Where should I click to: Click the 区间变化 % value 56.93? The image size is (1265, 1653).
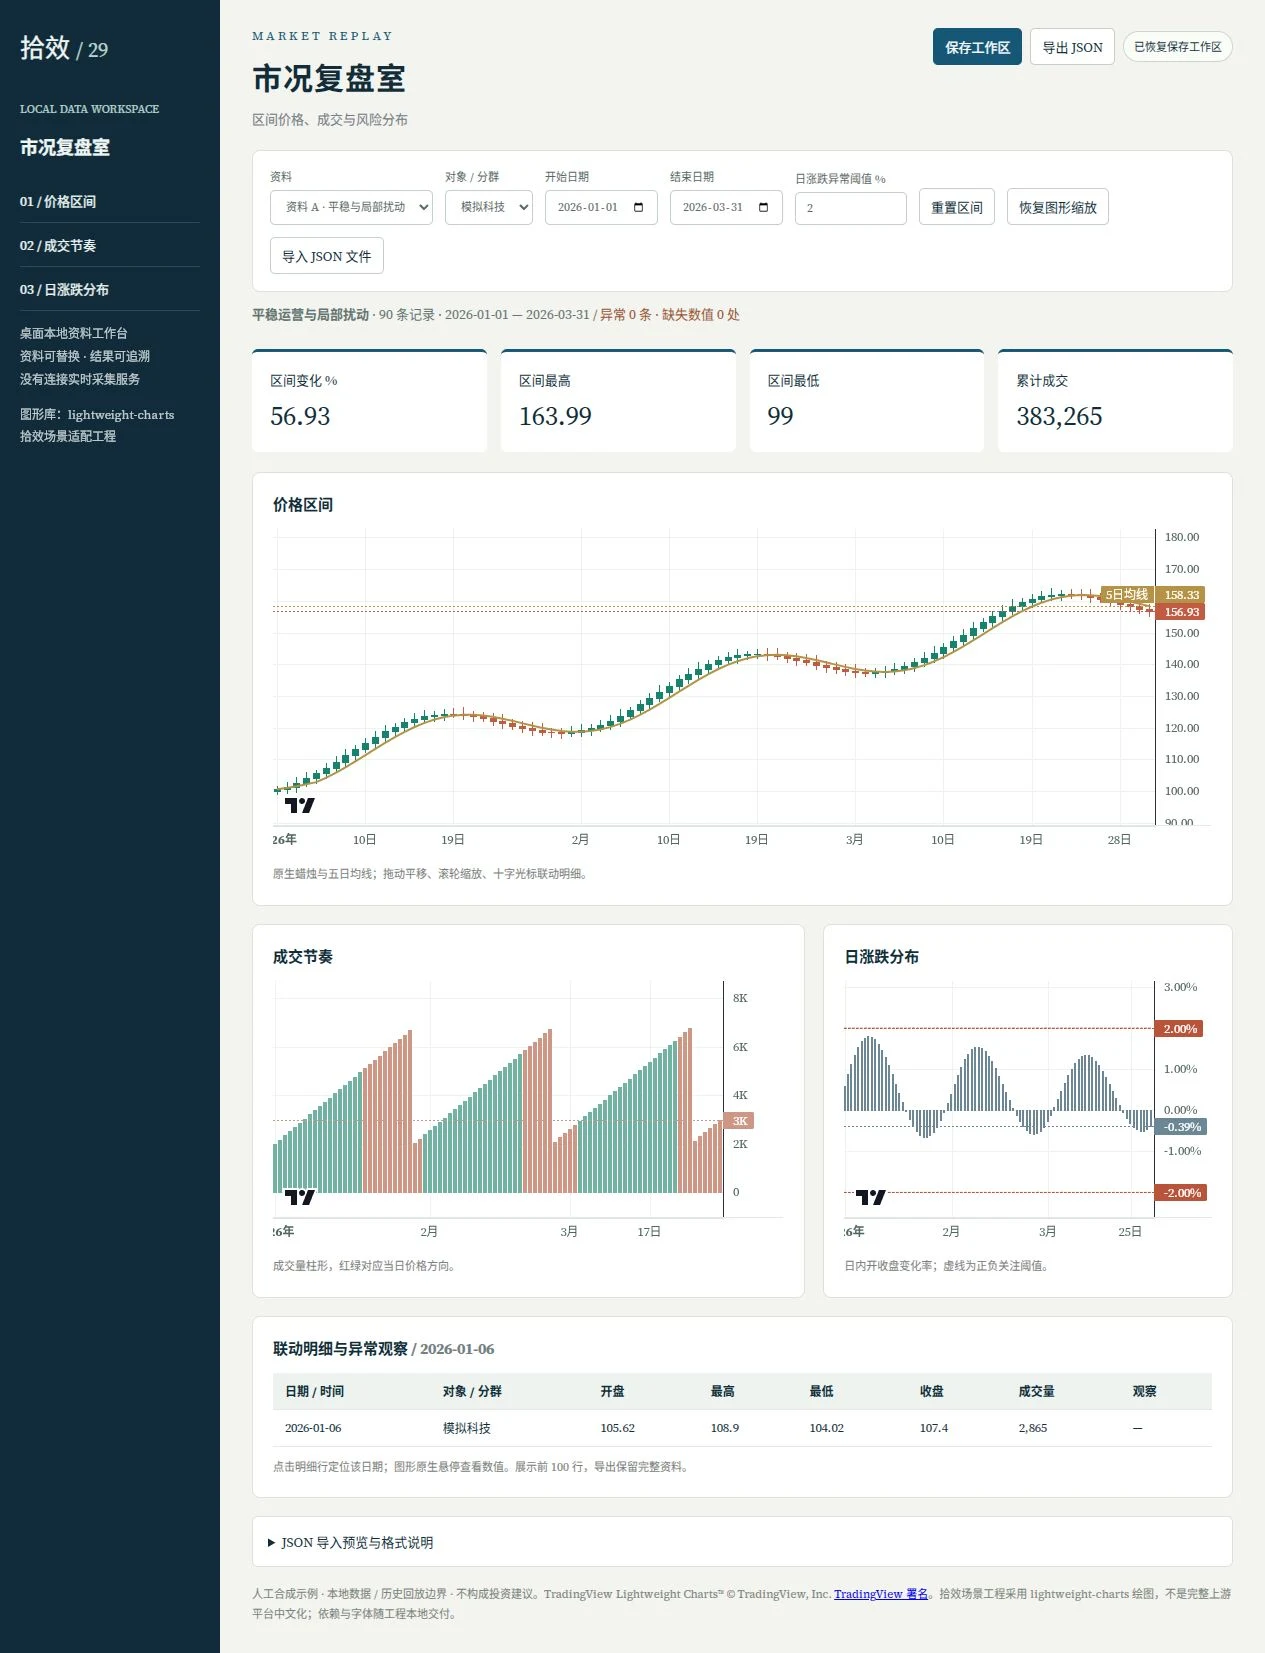pyautogui.click(x=300, y=416)
